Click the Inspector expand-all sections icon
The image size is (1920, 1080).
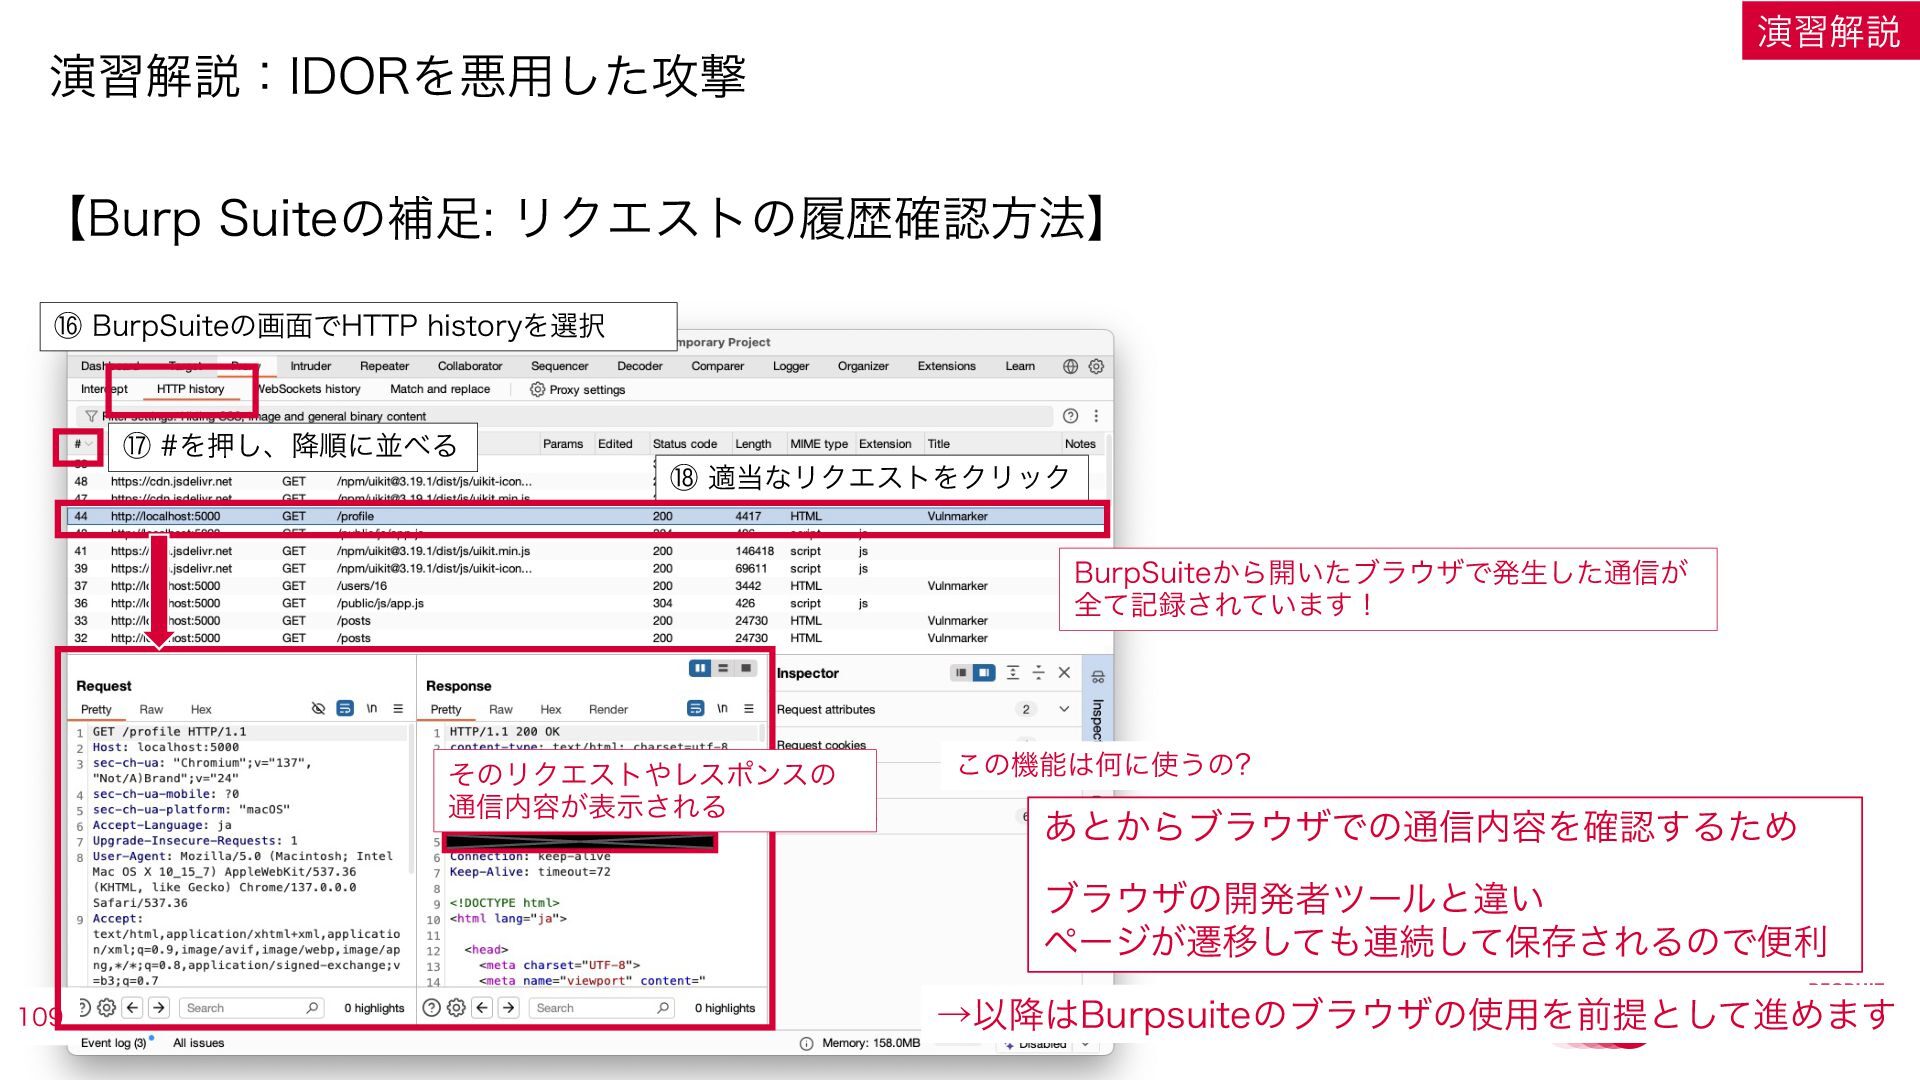point(1013,673)
